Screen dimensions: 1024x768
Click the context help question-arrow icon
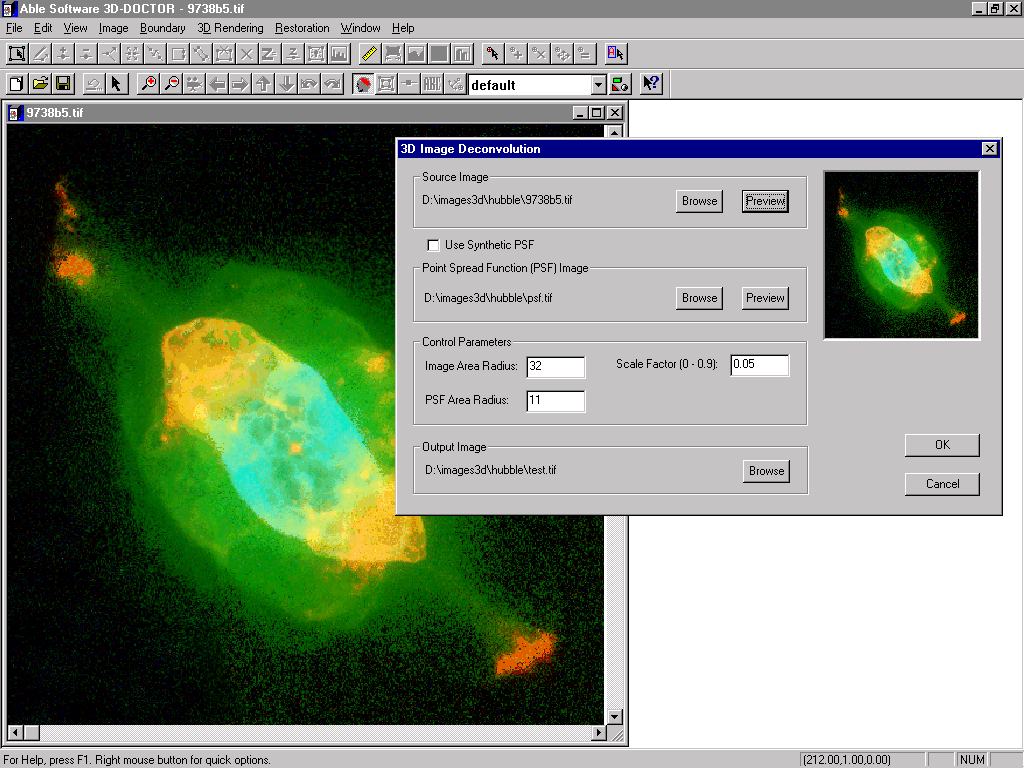(651, 84)
